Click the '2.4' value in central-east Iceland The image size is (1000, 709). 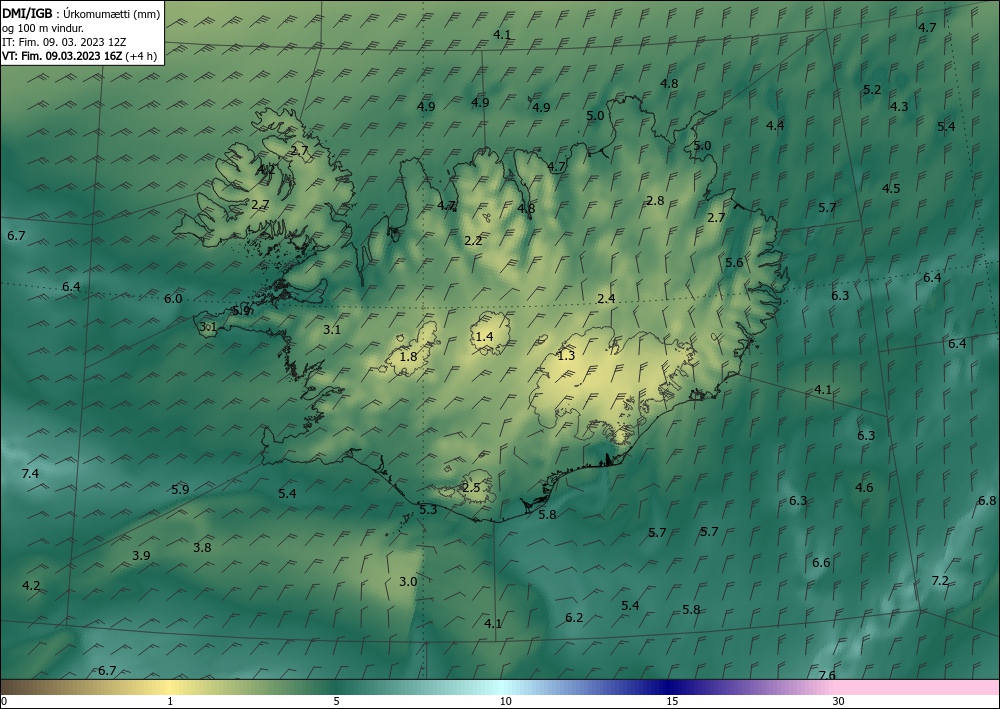(606, 298)
